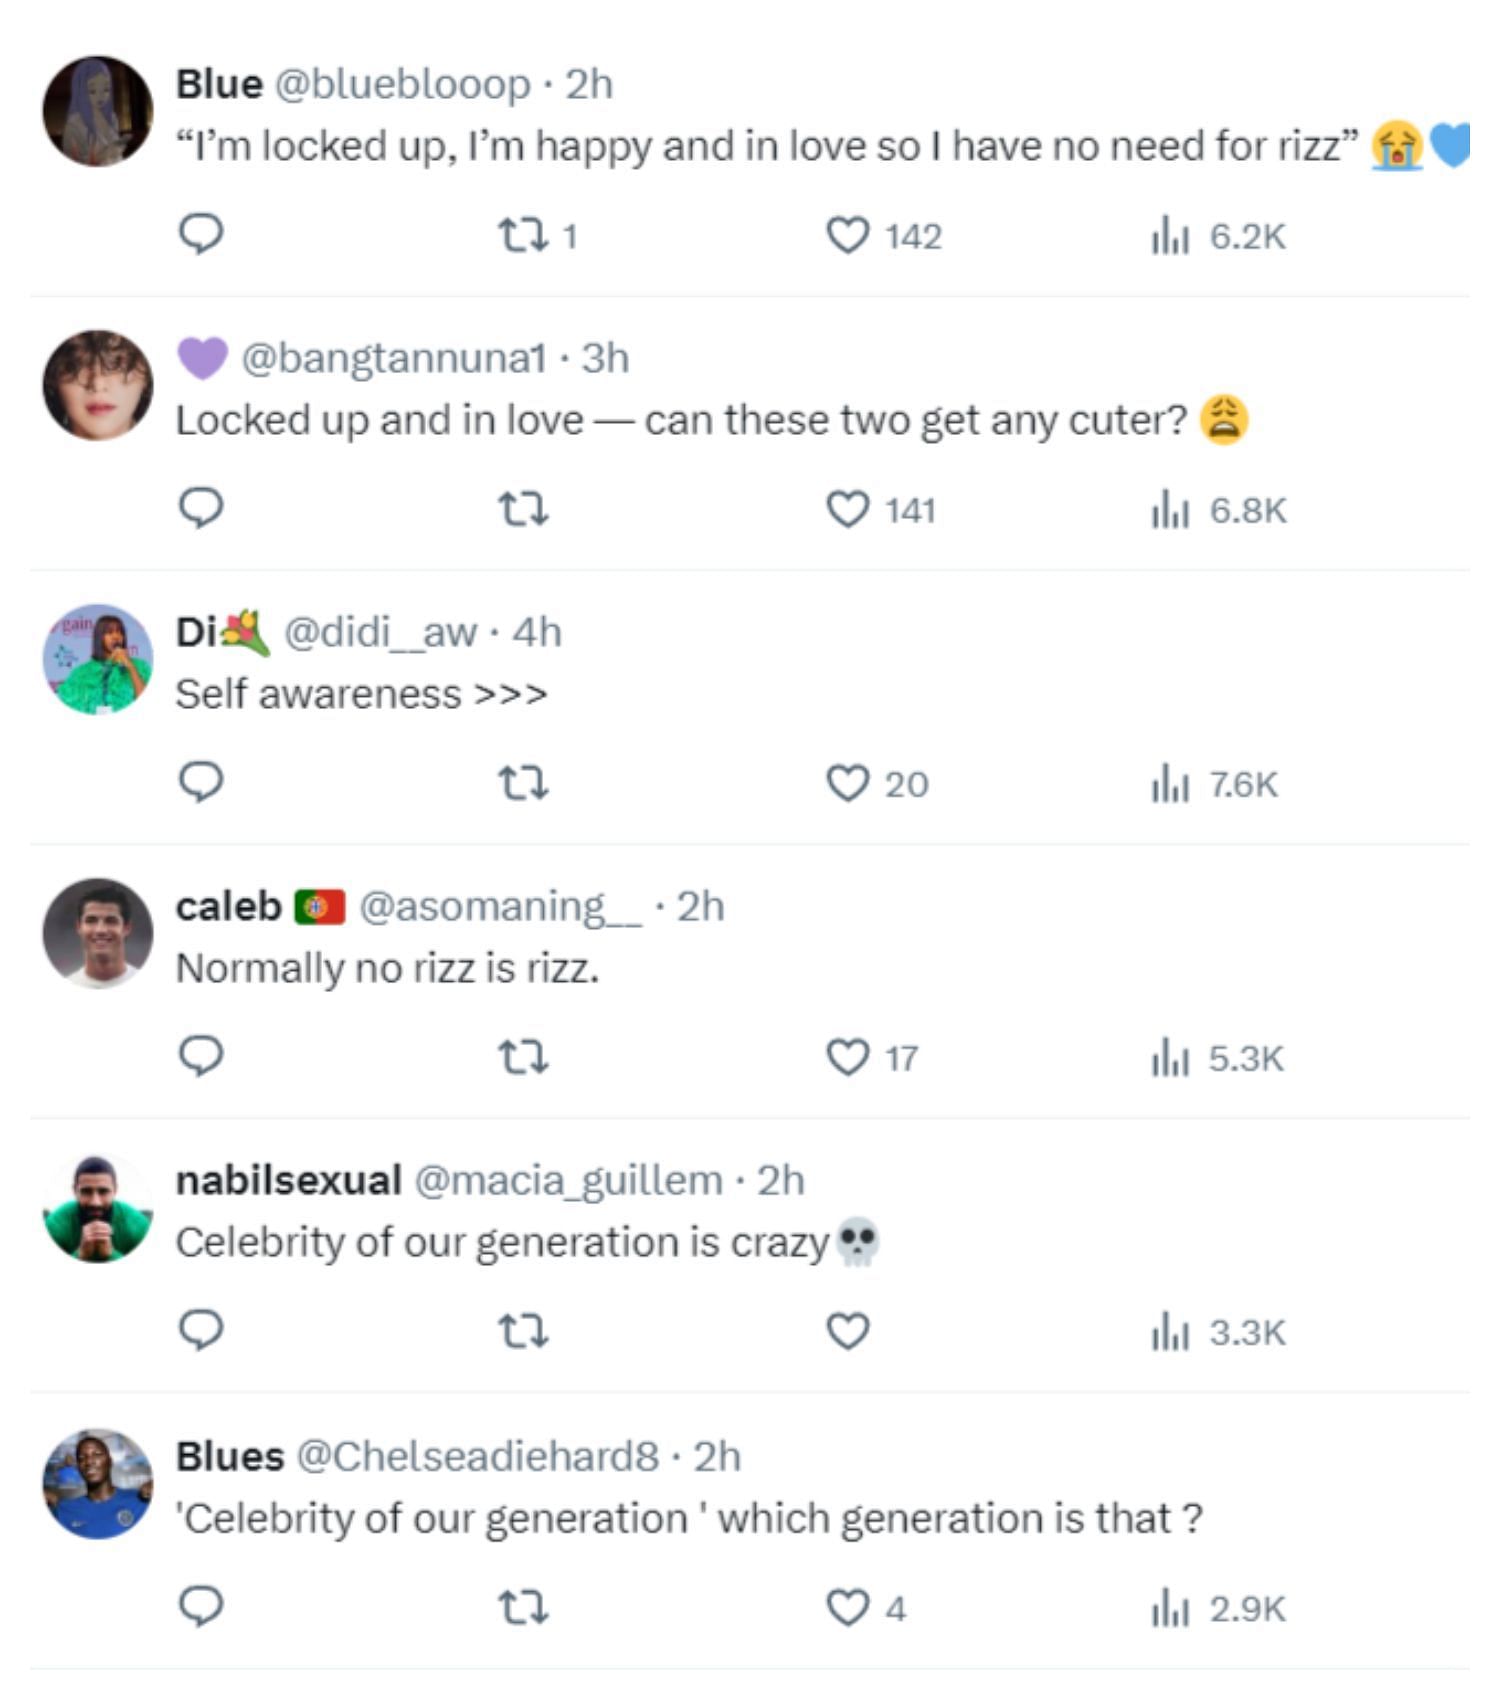
Task: Open caleb's profile picture
Action: [x=97, y=933]
